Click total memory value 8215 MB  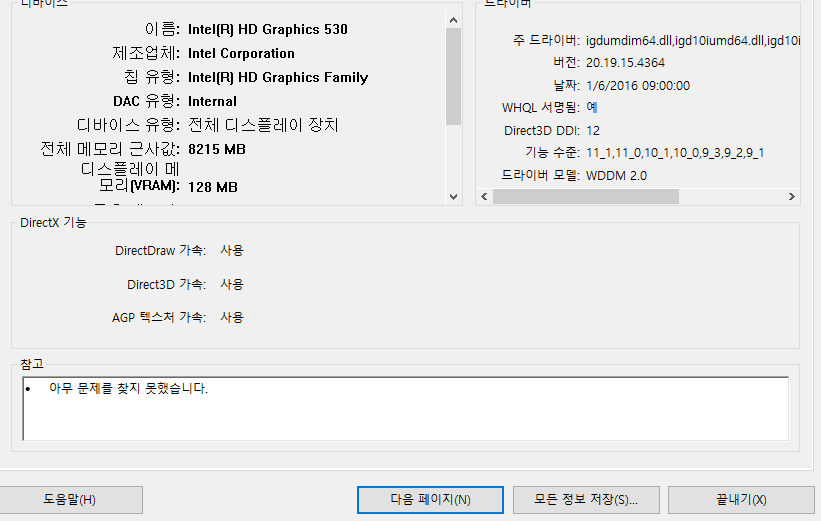click(x=217, y=149)
